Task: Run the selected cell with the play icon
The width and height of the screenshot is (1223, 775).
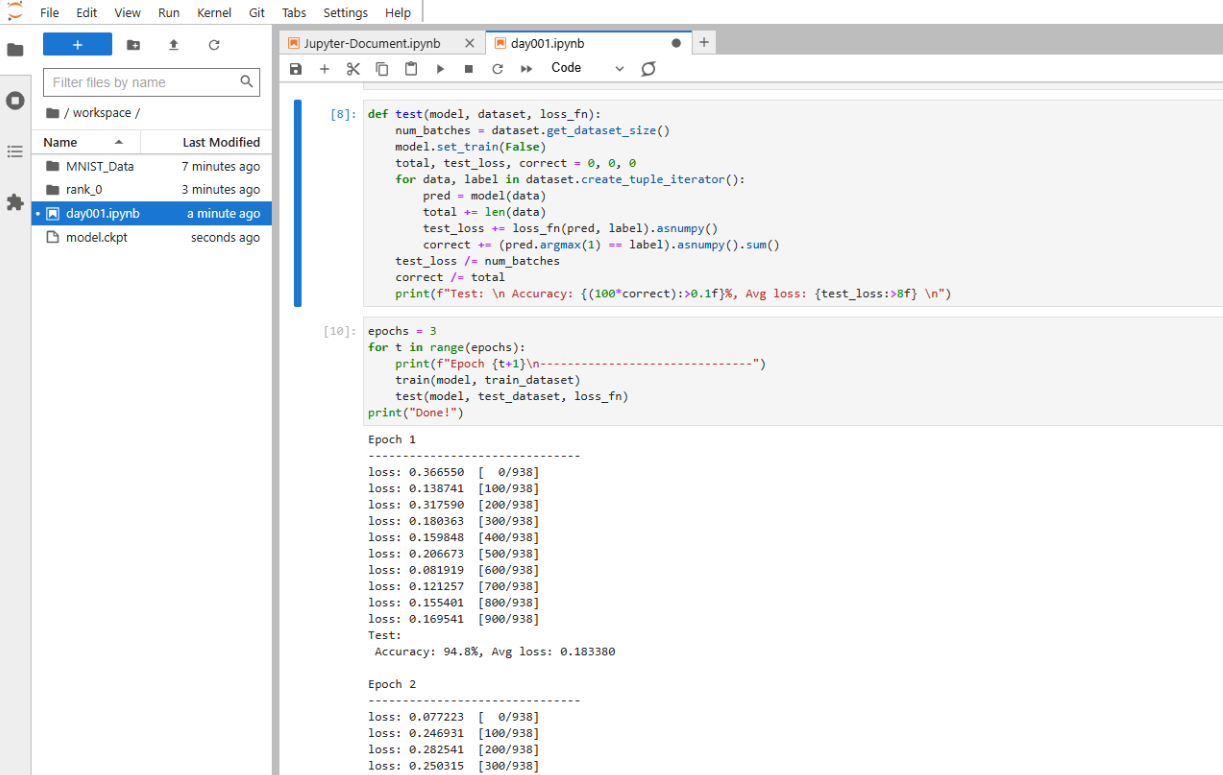Action: coord(440,69)
